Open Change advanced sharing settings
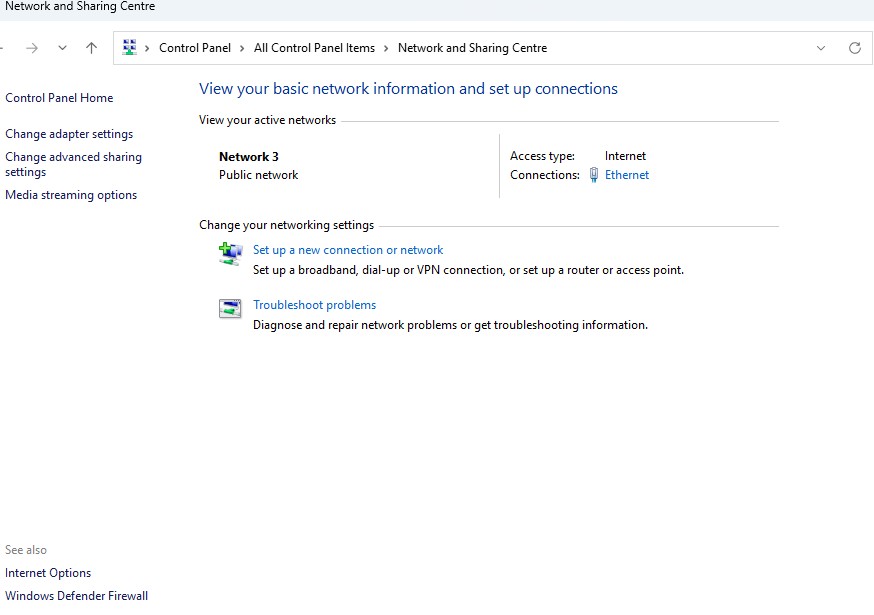This screenshot has width=874, height=615. pos(73,164)
